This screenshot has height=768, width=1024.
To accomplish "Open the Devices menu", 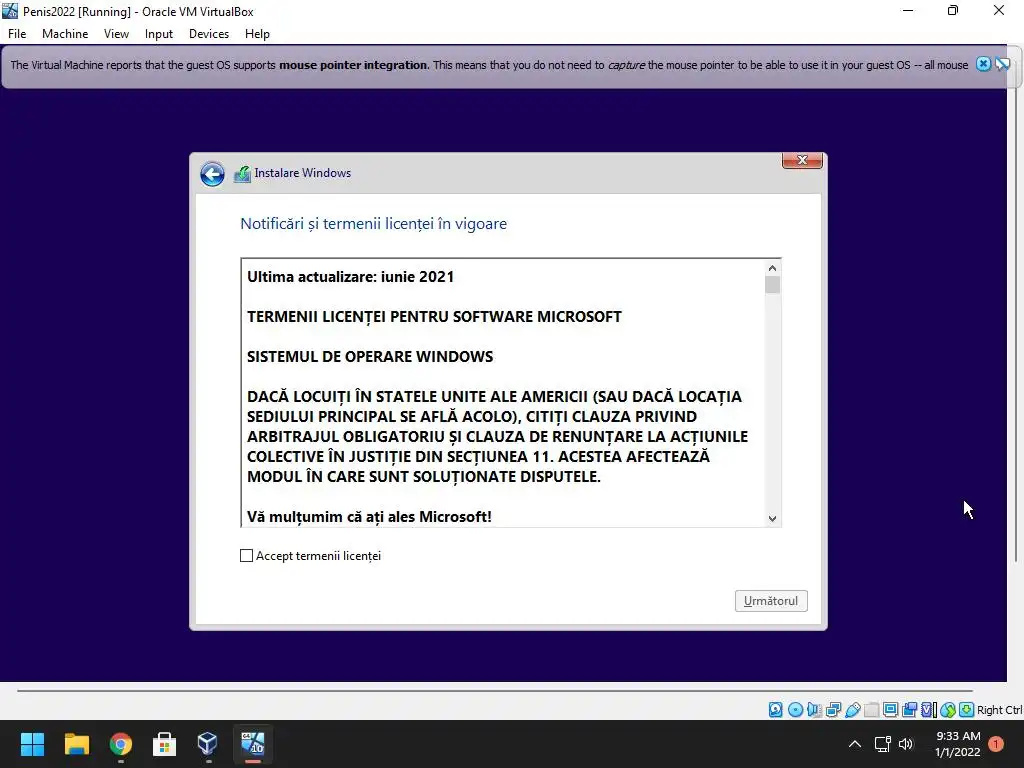I will pos(209,34).
